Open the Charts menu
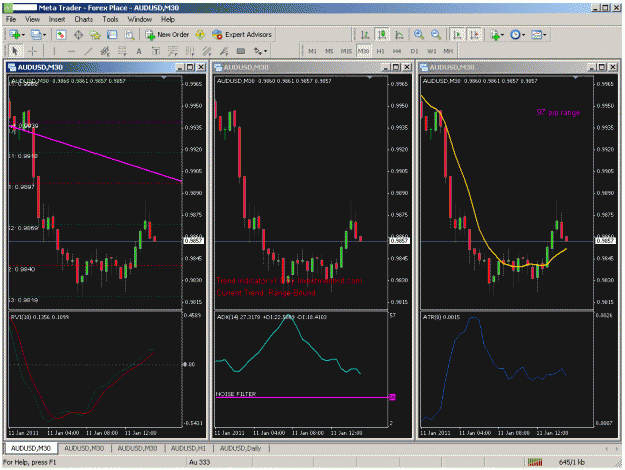This screenshot has height=470, width=625. (x=83, y=19)
